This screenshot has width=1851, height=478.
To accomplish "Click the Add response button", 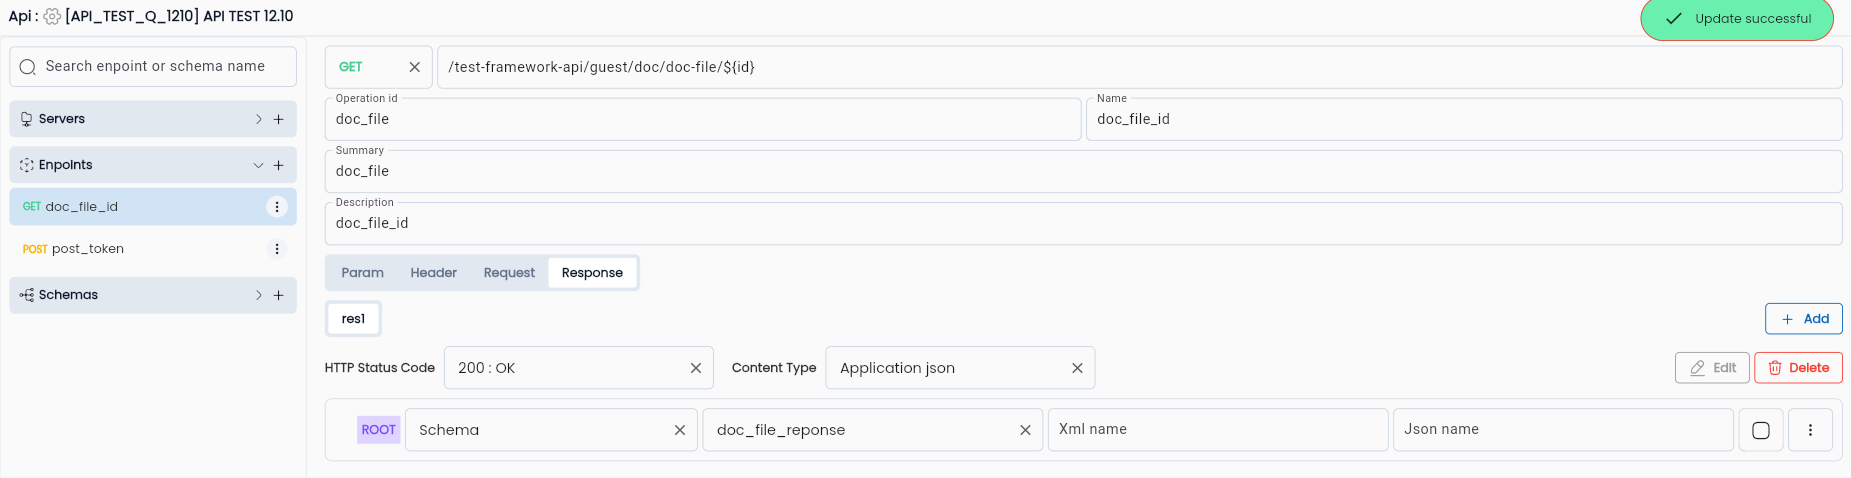I will pyautogui.click(x=1803, y=319).
